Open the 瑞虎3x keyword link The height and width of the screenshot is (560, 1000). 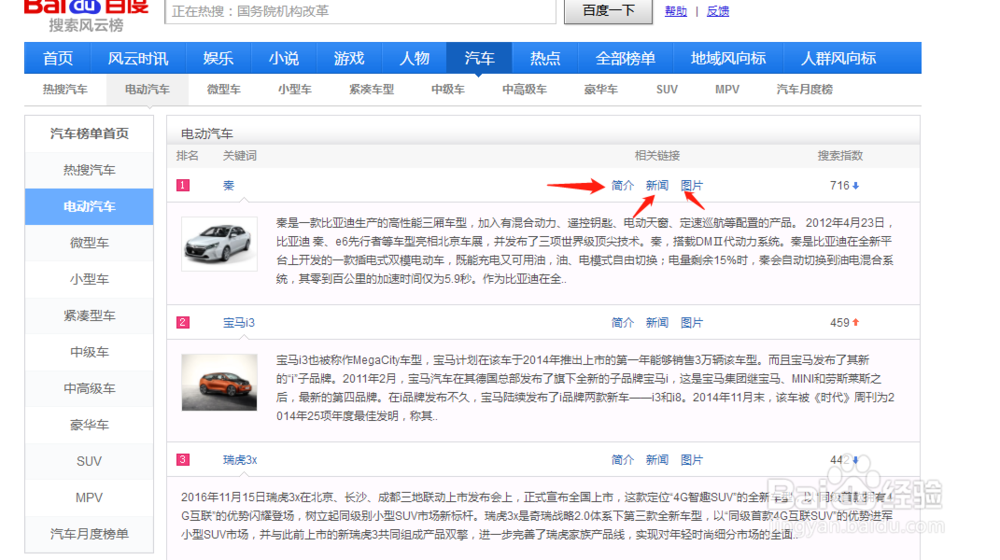pos(240,459)
